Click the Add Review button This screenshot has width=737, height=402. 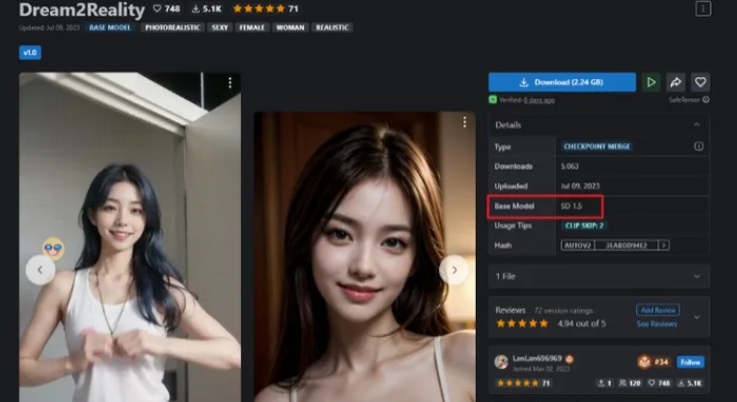pos(658,310)
